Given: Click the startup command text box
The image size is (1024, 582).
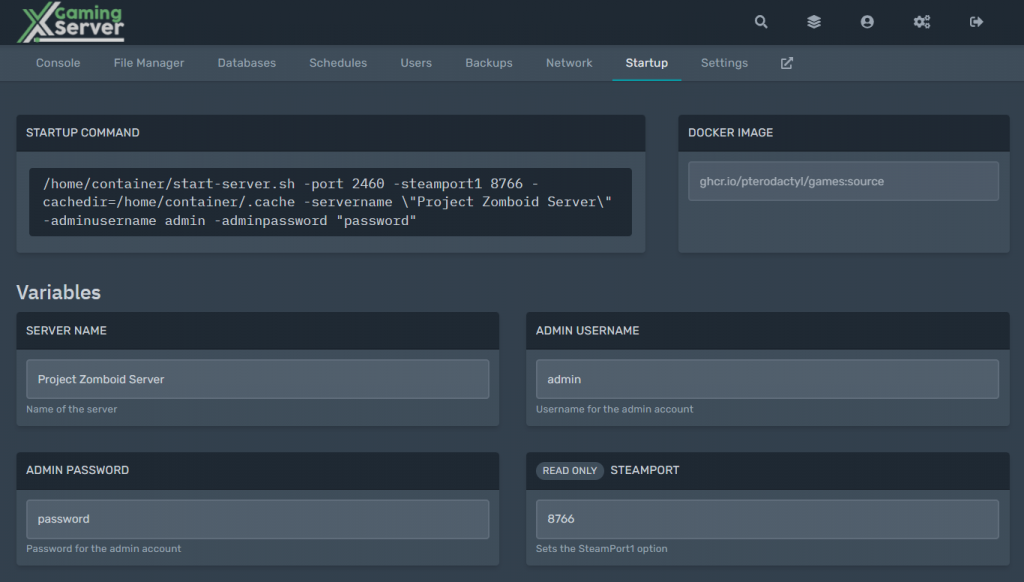Looking at the screenshot, I should 330,202.
